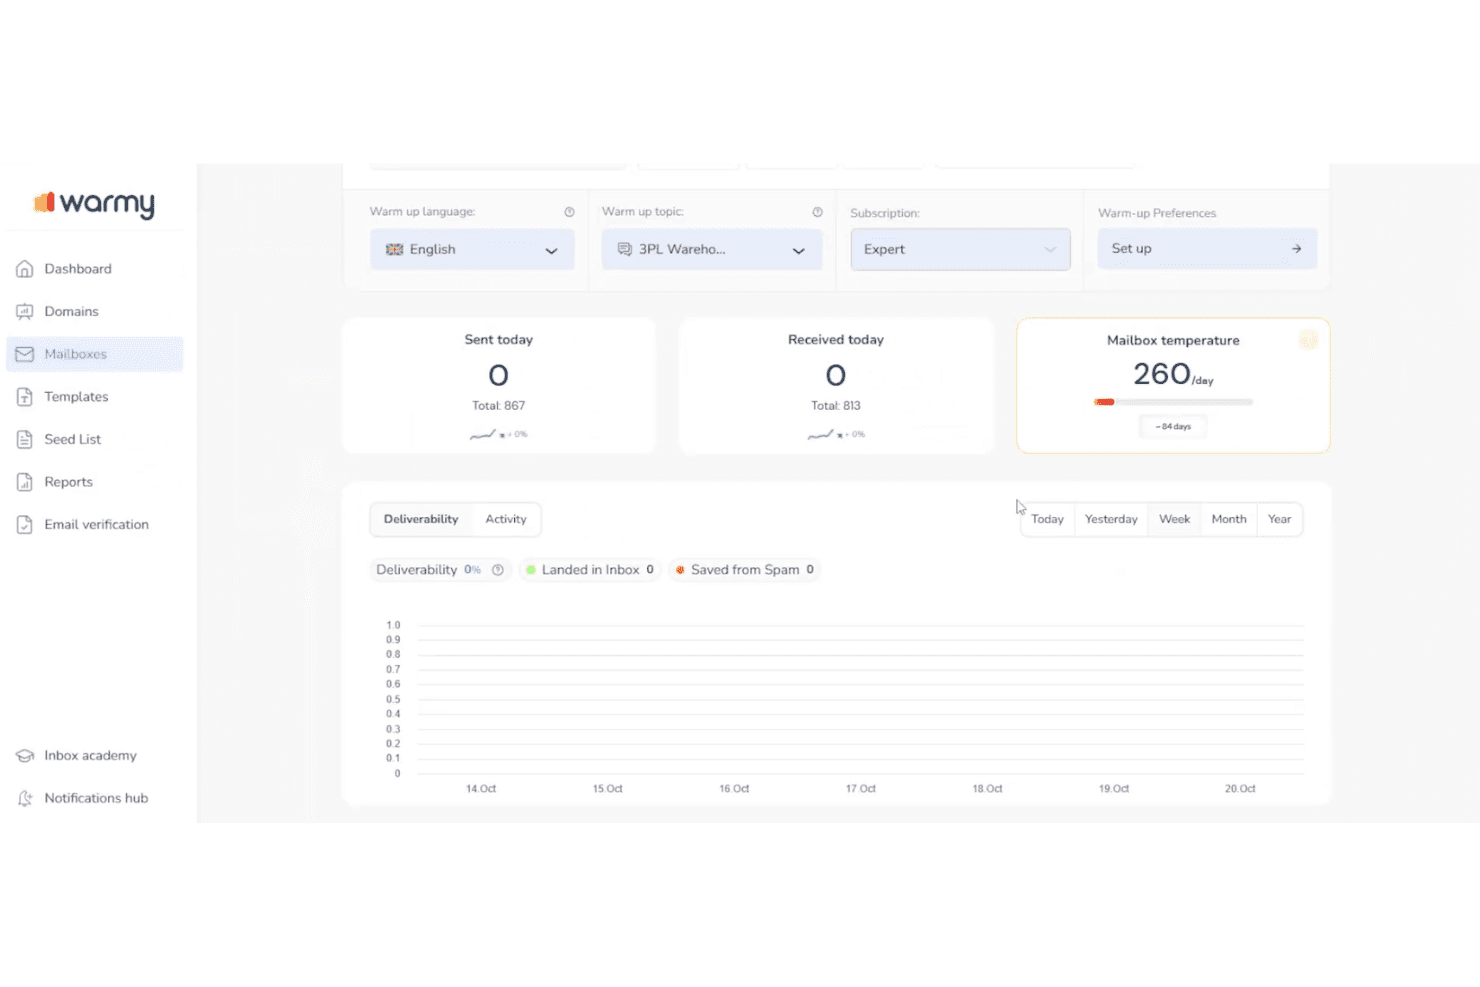Click the Total: 813 text
Viewport: 1480px width, 987px height.
[835, 406]
